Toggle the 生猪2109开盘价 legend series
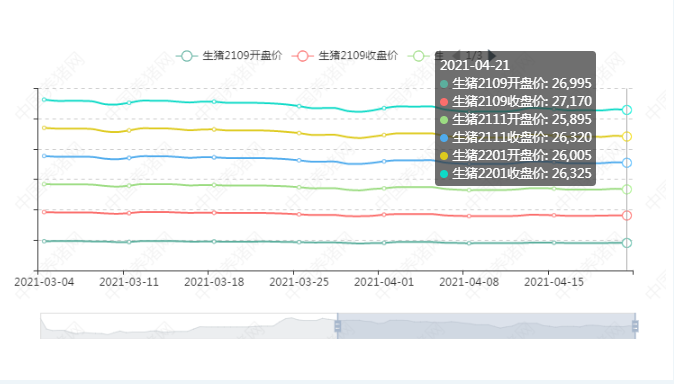 point(230,56)
